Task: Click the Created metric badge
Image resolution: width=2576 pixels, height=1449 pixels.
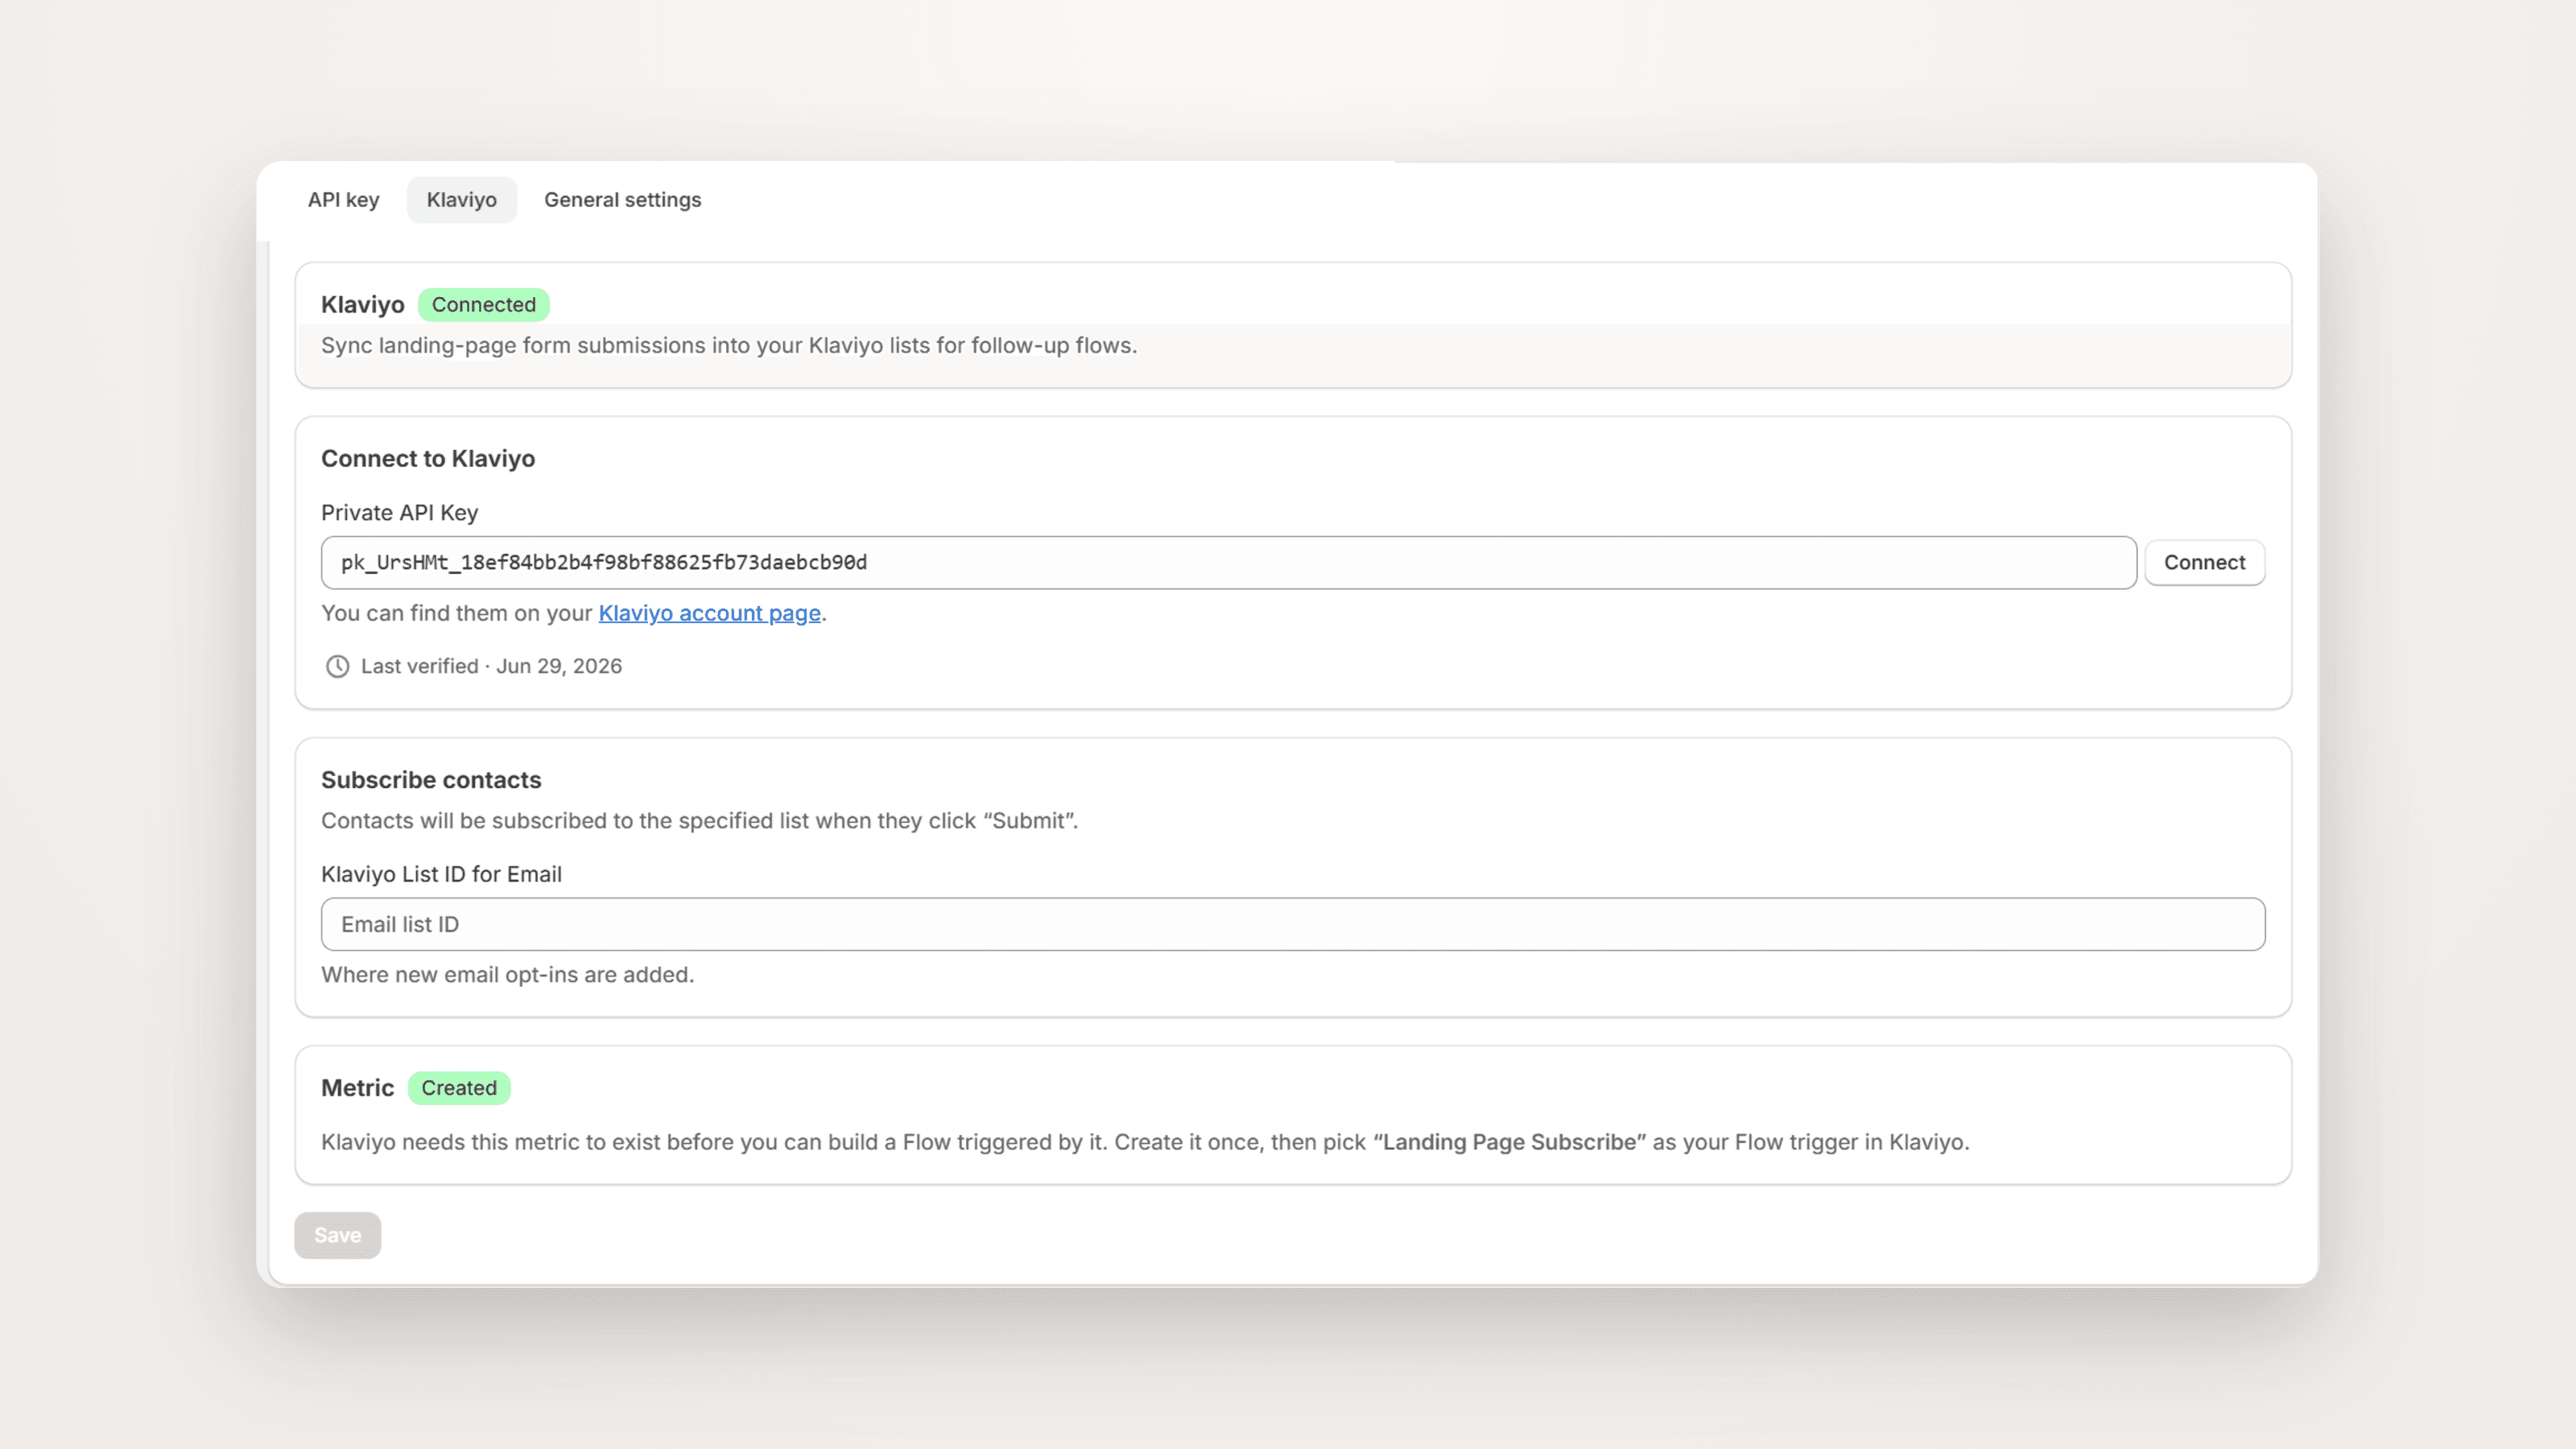Action: point(458,1088)
